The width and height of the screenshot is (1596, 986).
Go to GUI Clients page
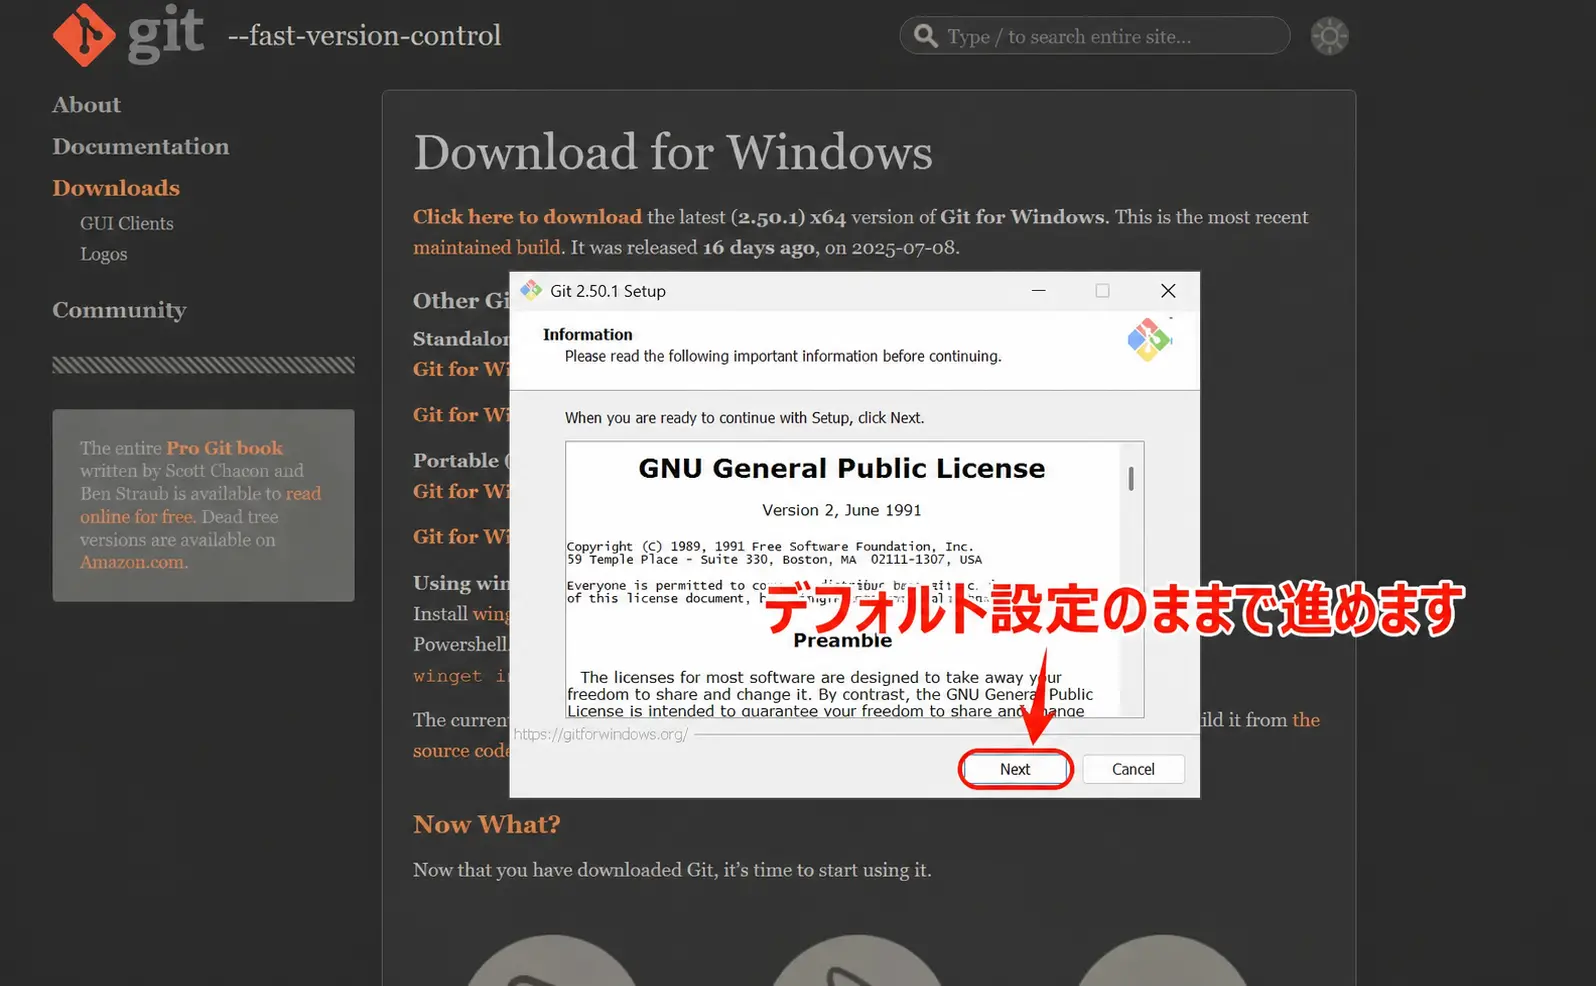[x=127, y=223]
